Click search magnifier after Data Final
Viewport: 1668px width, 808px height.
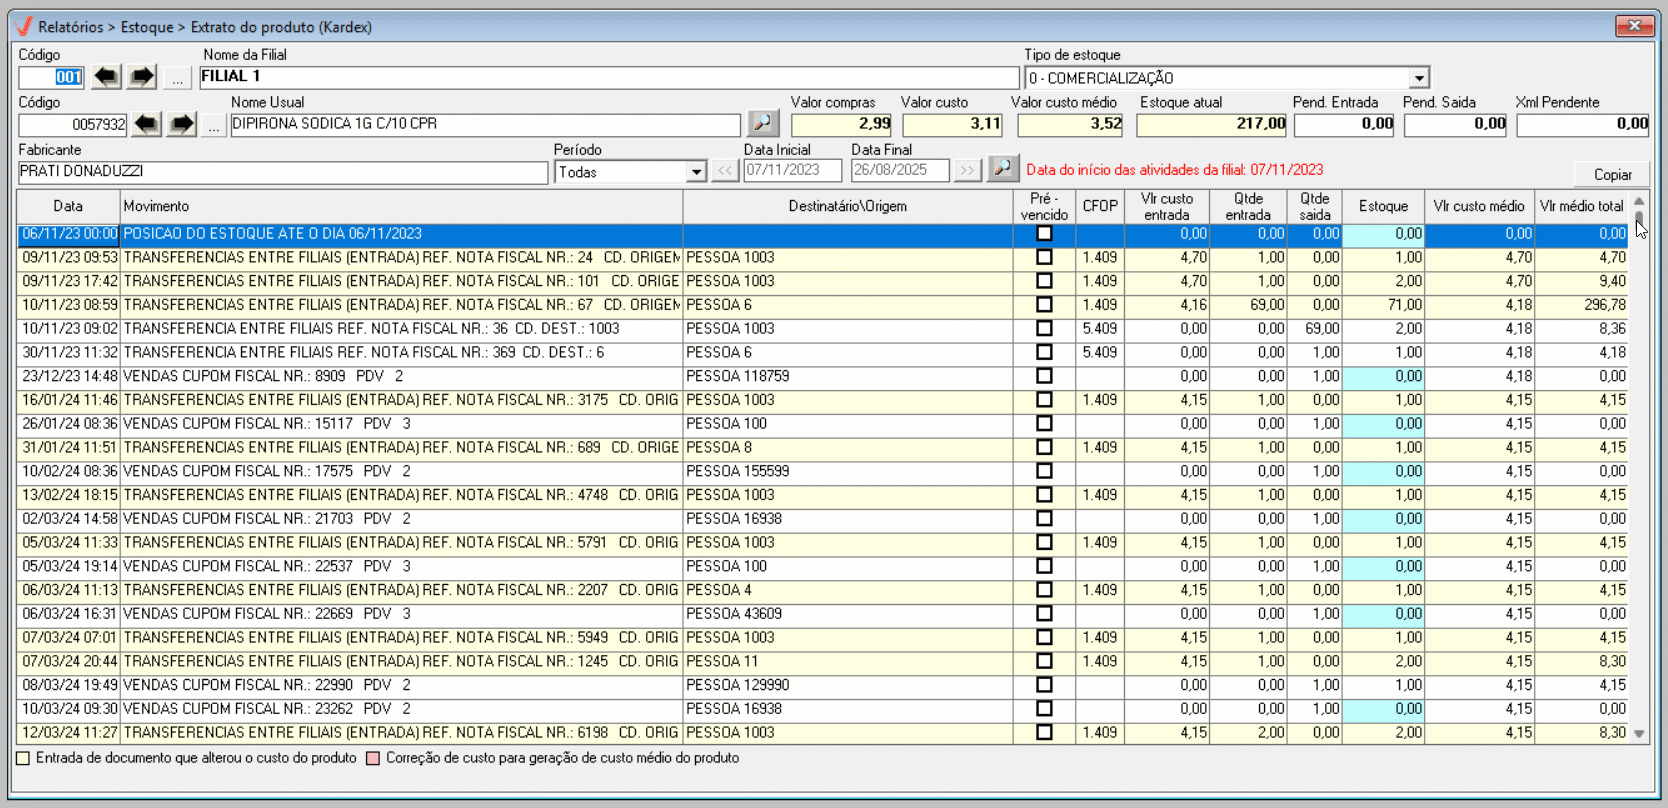[1002, 169]
